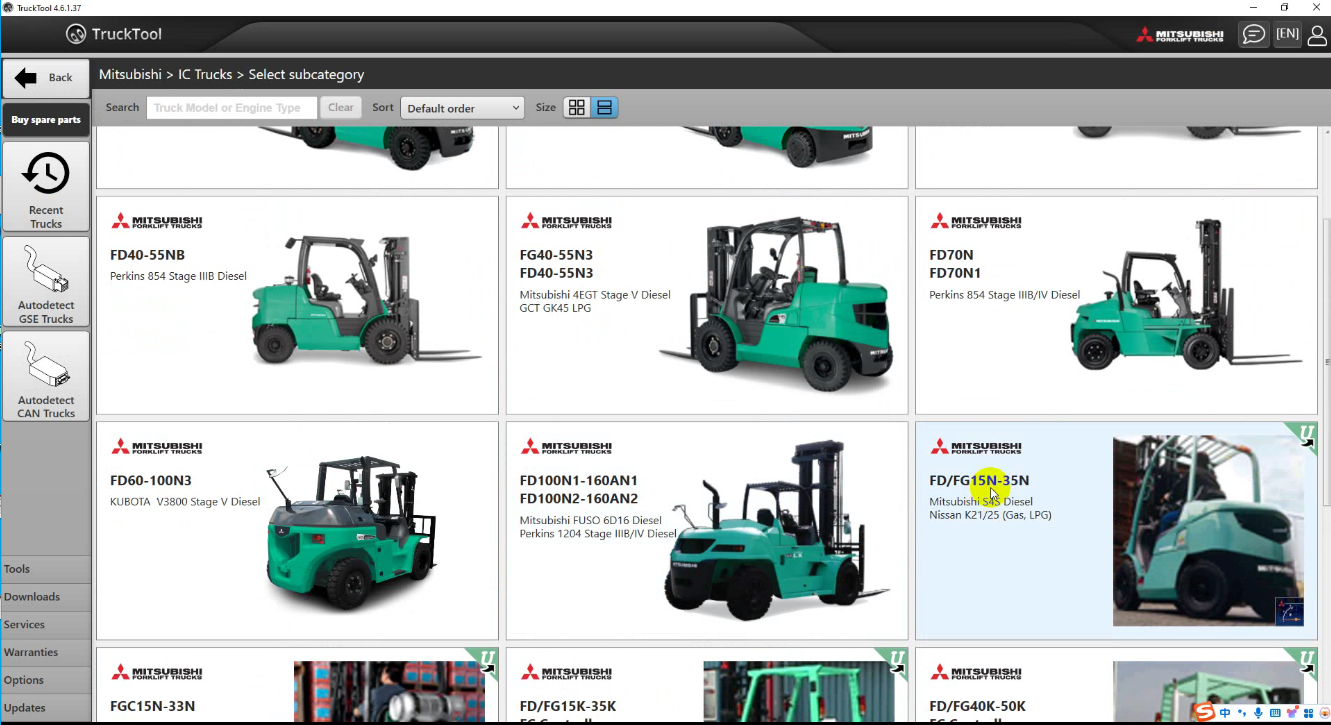This screenshot has width=1331, height=725.
Task: Focus the truck model search field
Action: [232, 108]
